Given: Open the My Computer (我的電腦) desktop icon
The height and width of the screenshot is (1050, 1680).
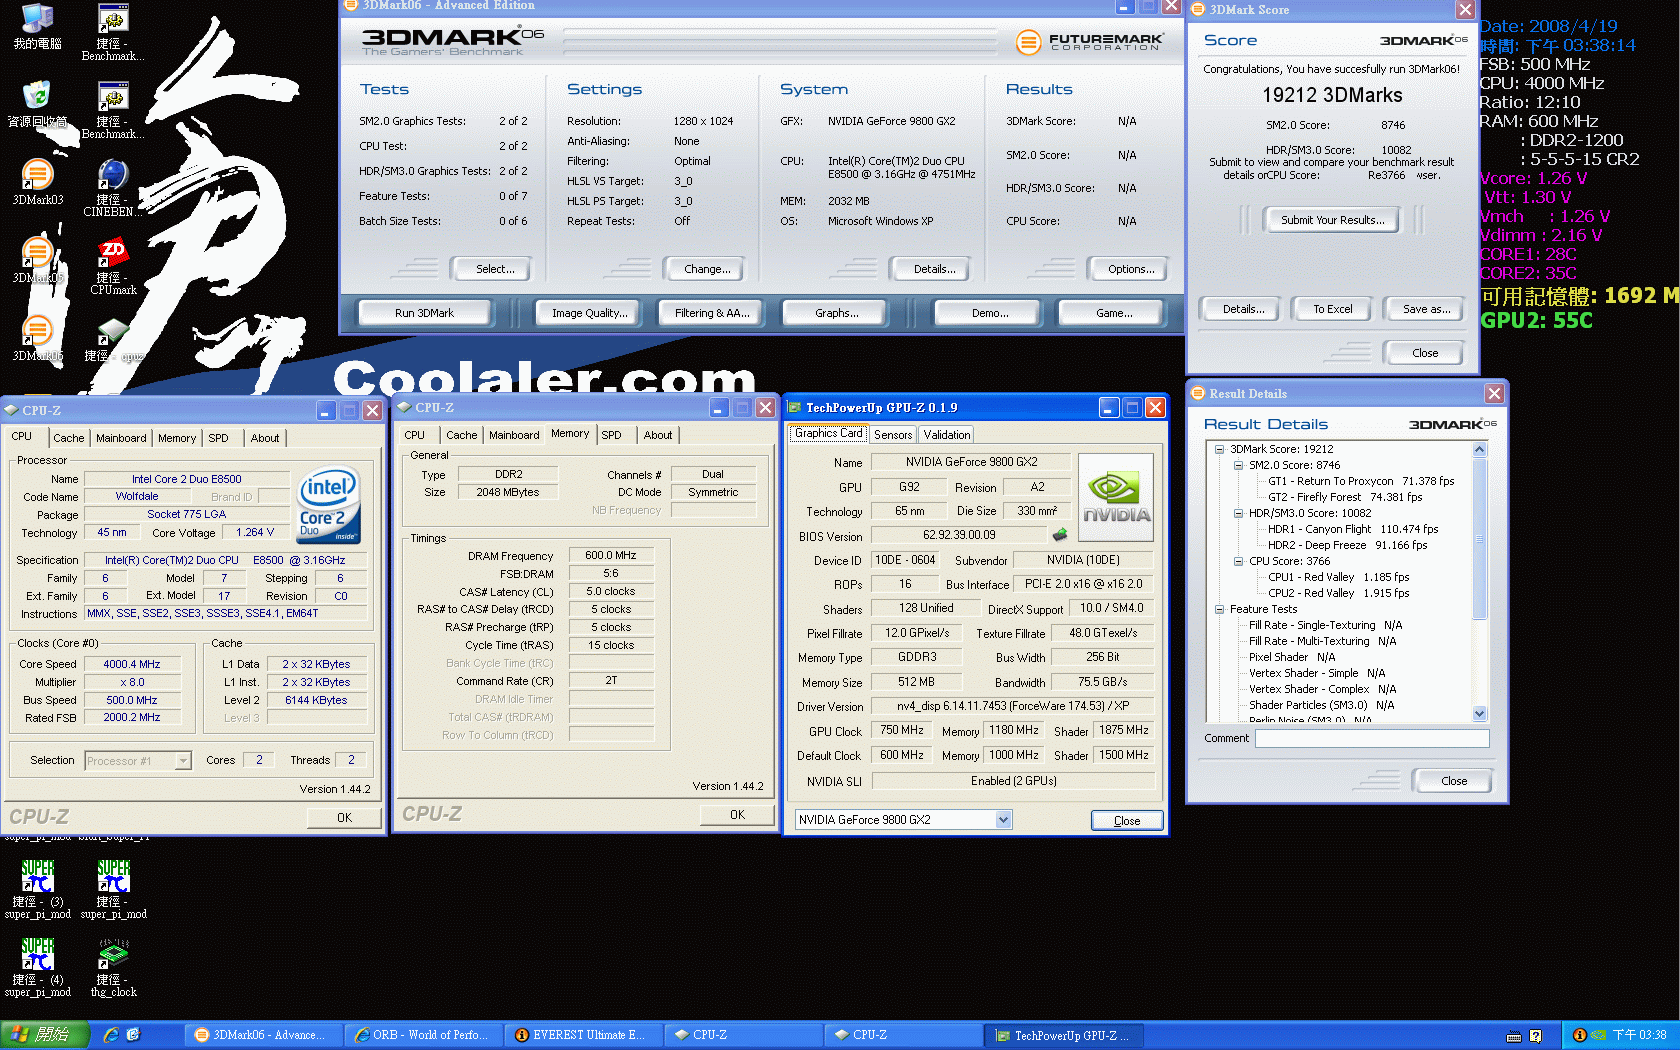Looking at the screenshot, I should (37, 27).
